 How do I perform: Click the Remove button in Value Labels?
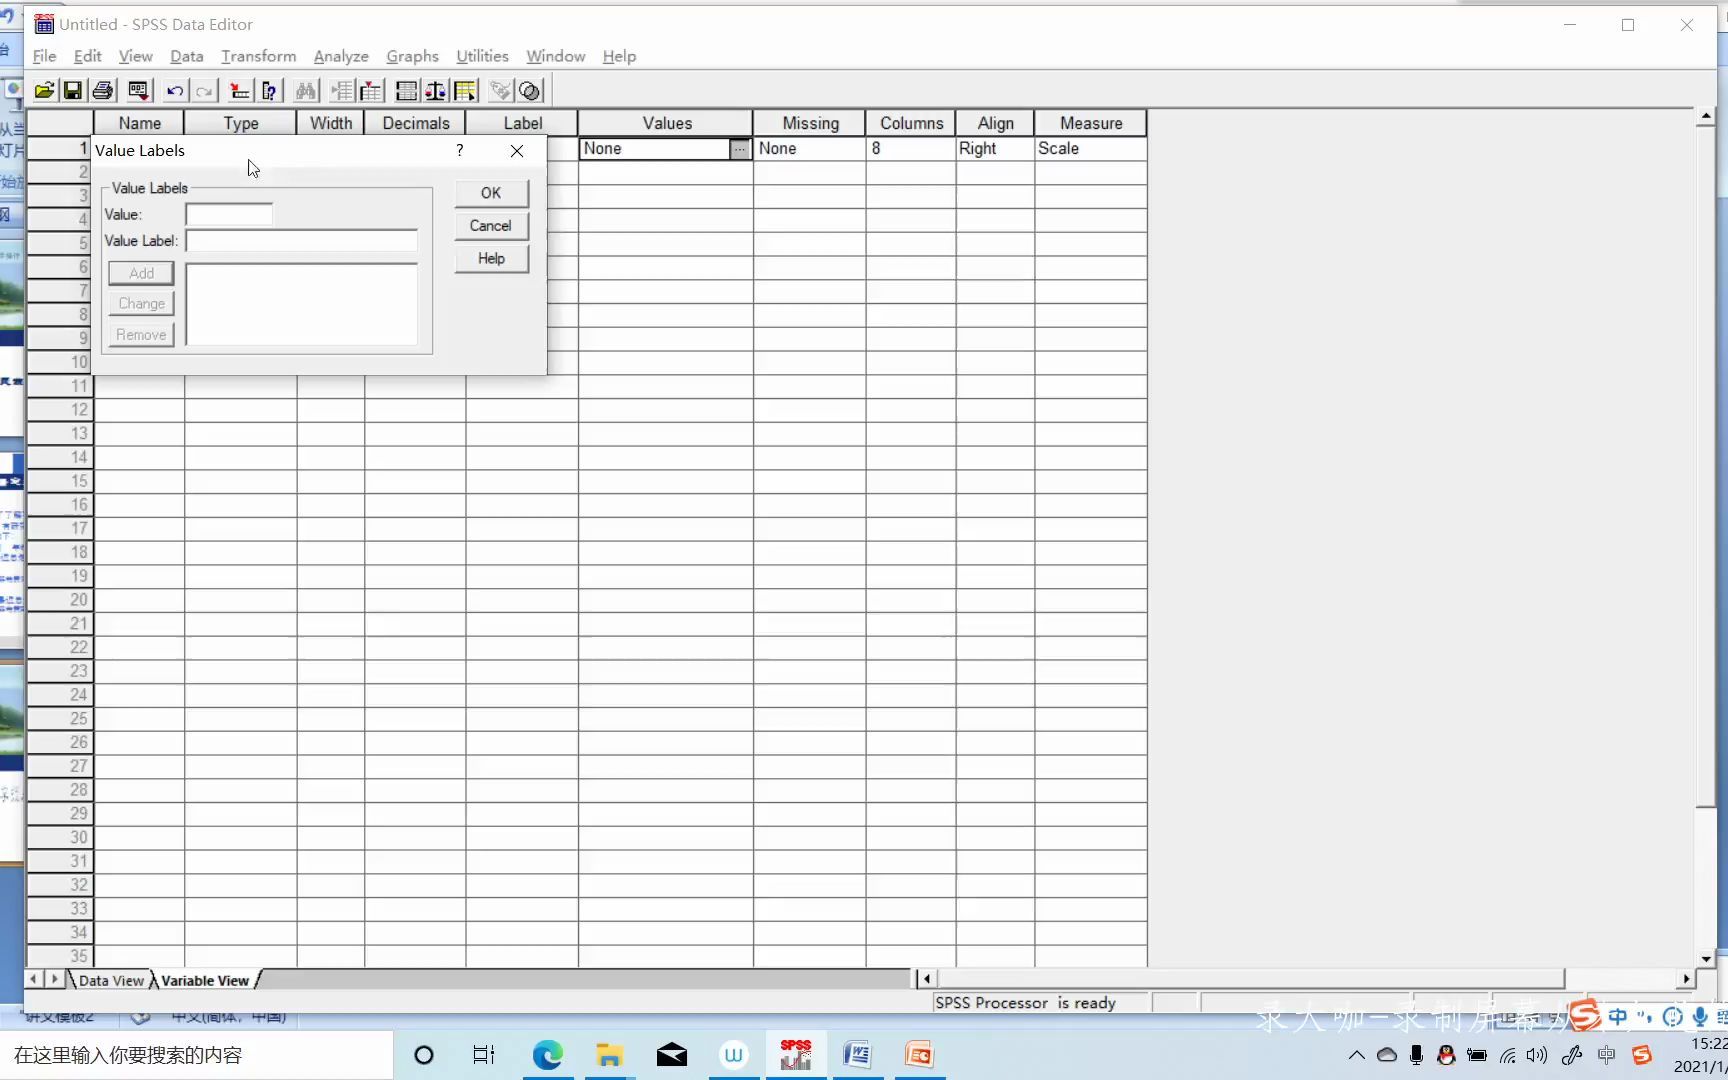click(141, 335)
